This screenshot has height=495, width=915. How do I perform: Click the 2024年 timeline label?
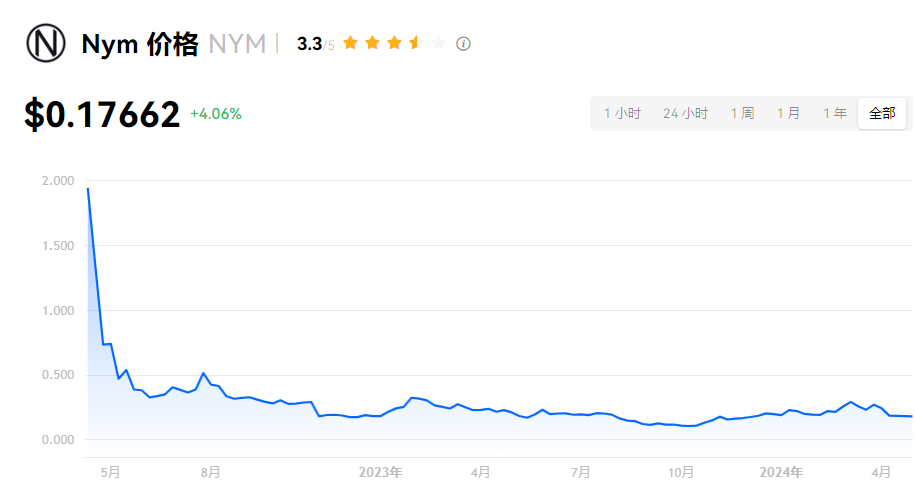pyautogui.click(x=781, y=472)
